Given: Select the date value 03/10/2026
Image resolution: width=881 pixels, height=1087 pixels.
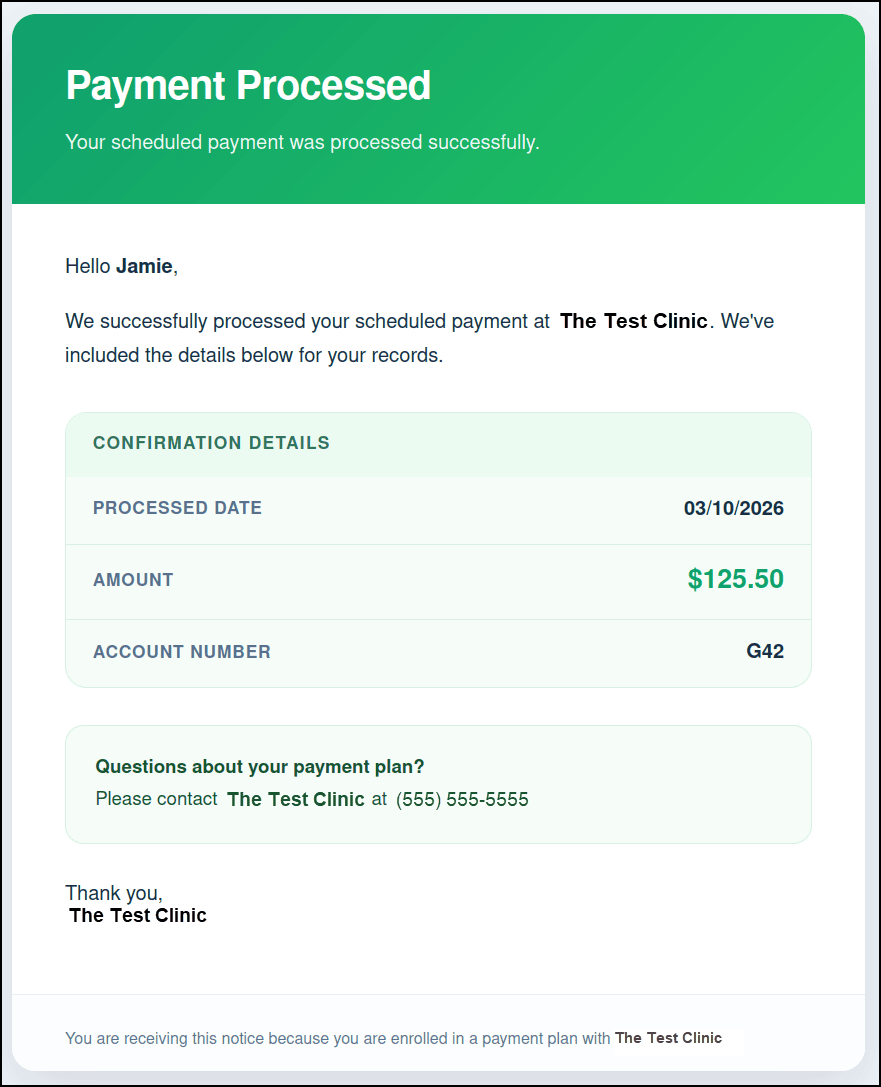Looking at the screenshot, I should coord(733,508).
